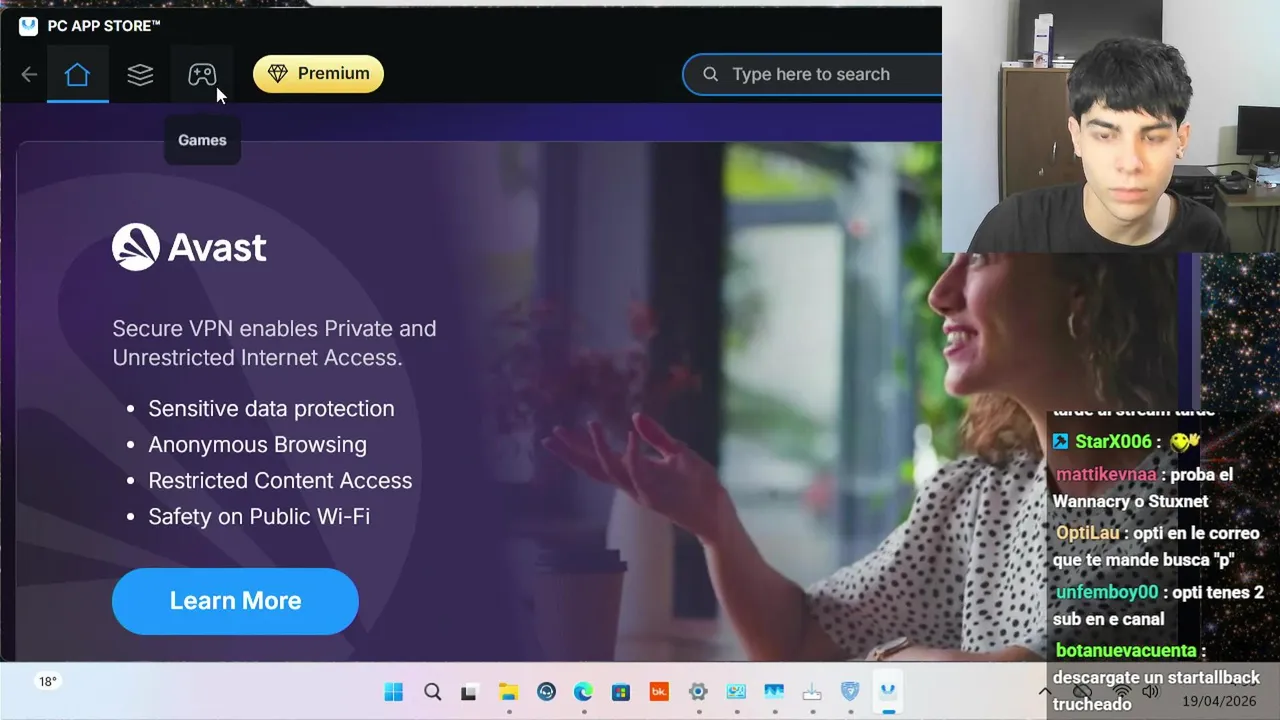Click 'Restricted Content Access' bullet text

280,481
